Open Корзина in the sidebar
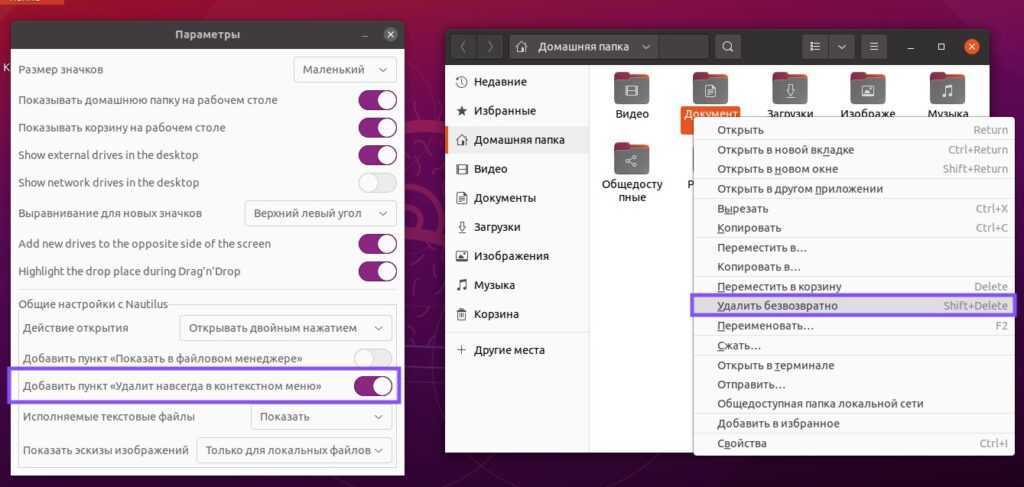 pyautogui.click(x=517, y=314)
